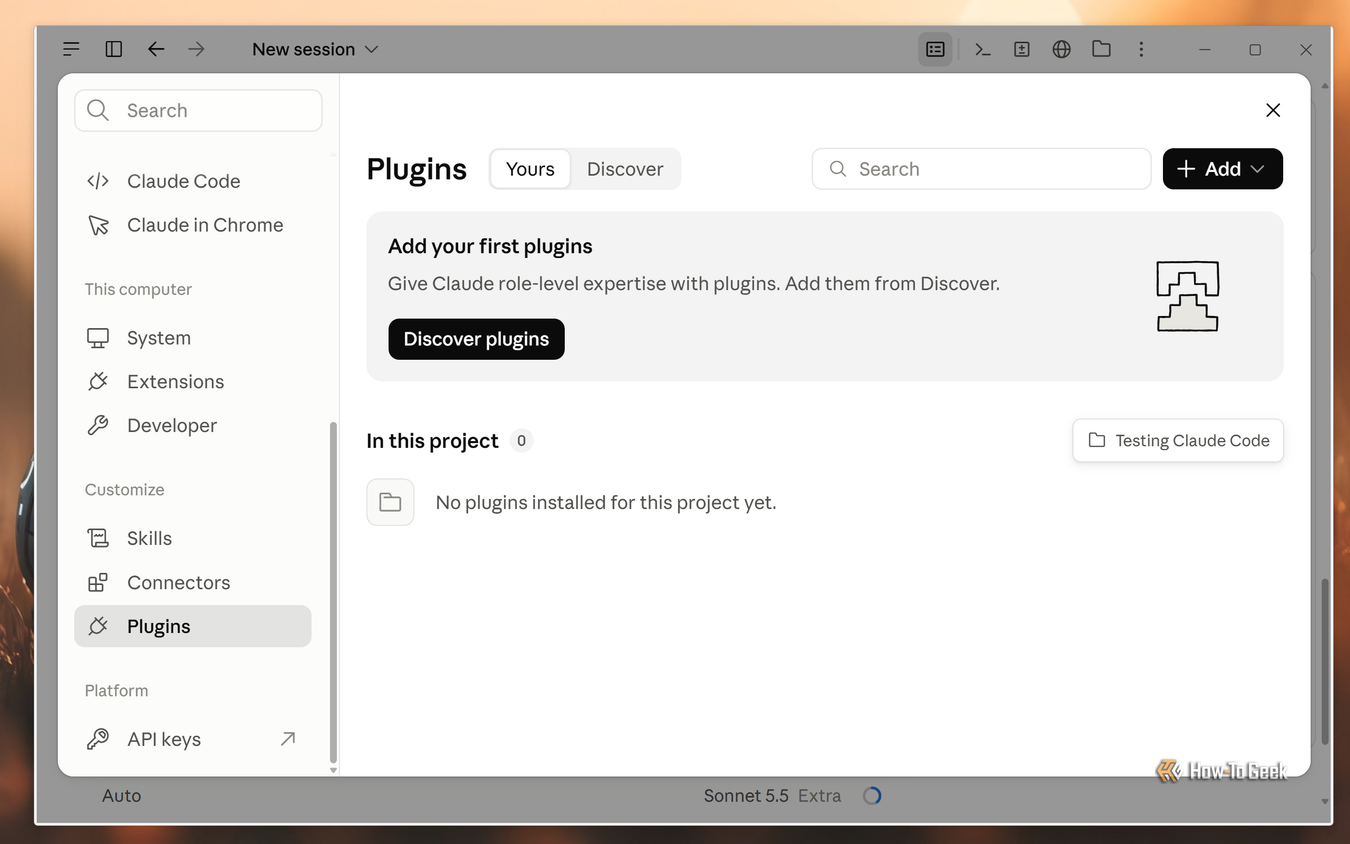Toggle the sidebar panel icon

114,49
